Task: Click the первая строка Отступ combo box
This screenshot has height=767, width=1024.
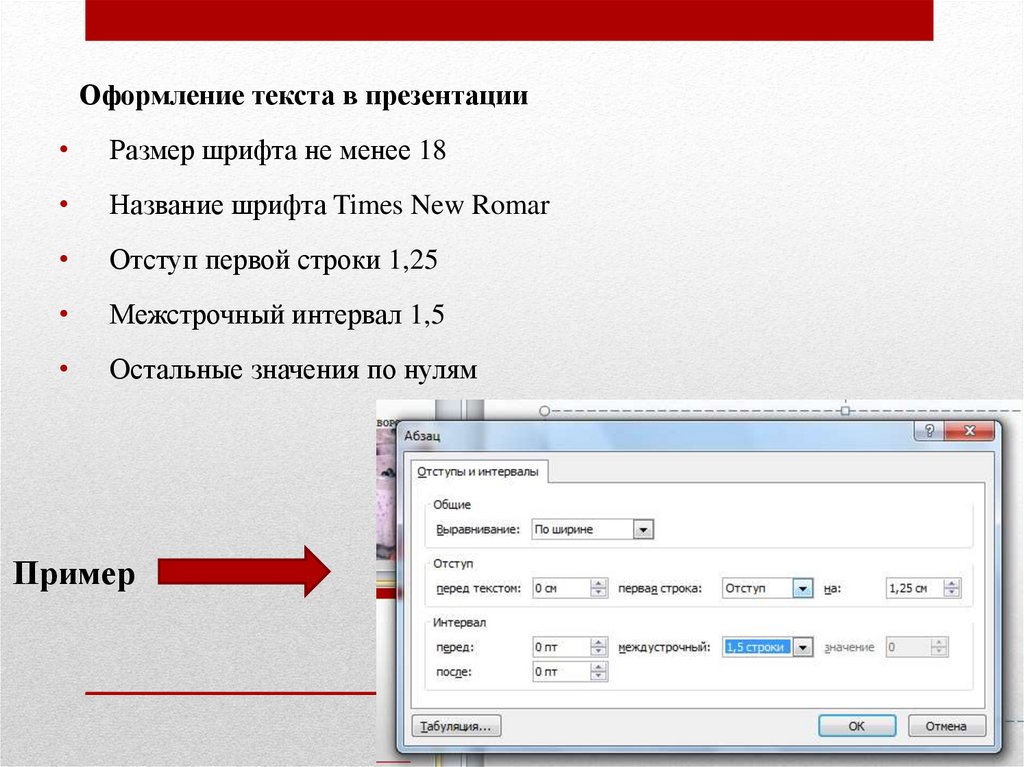Action: coord(767,588)
